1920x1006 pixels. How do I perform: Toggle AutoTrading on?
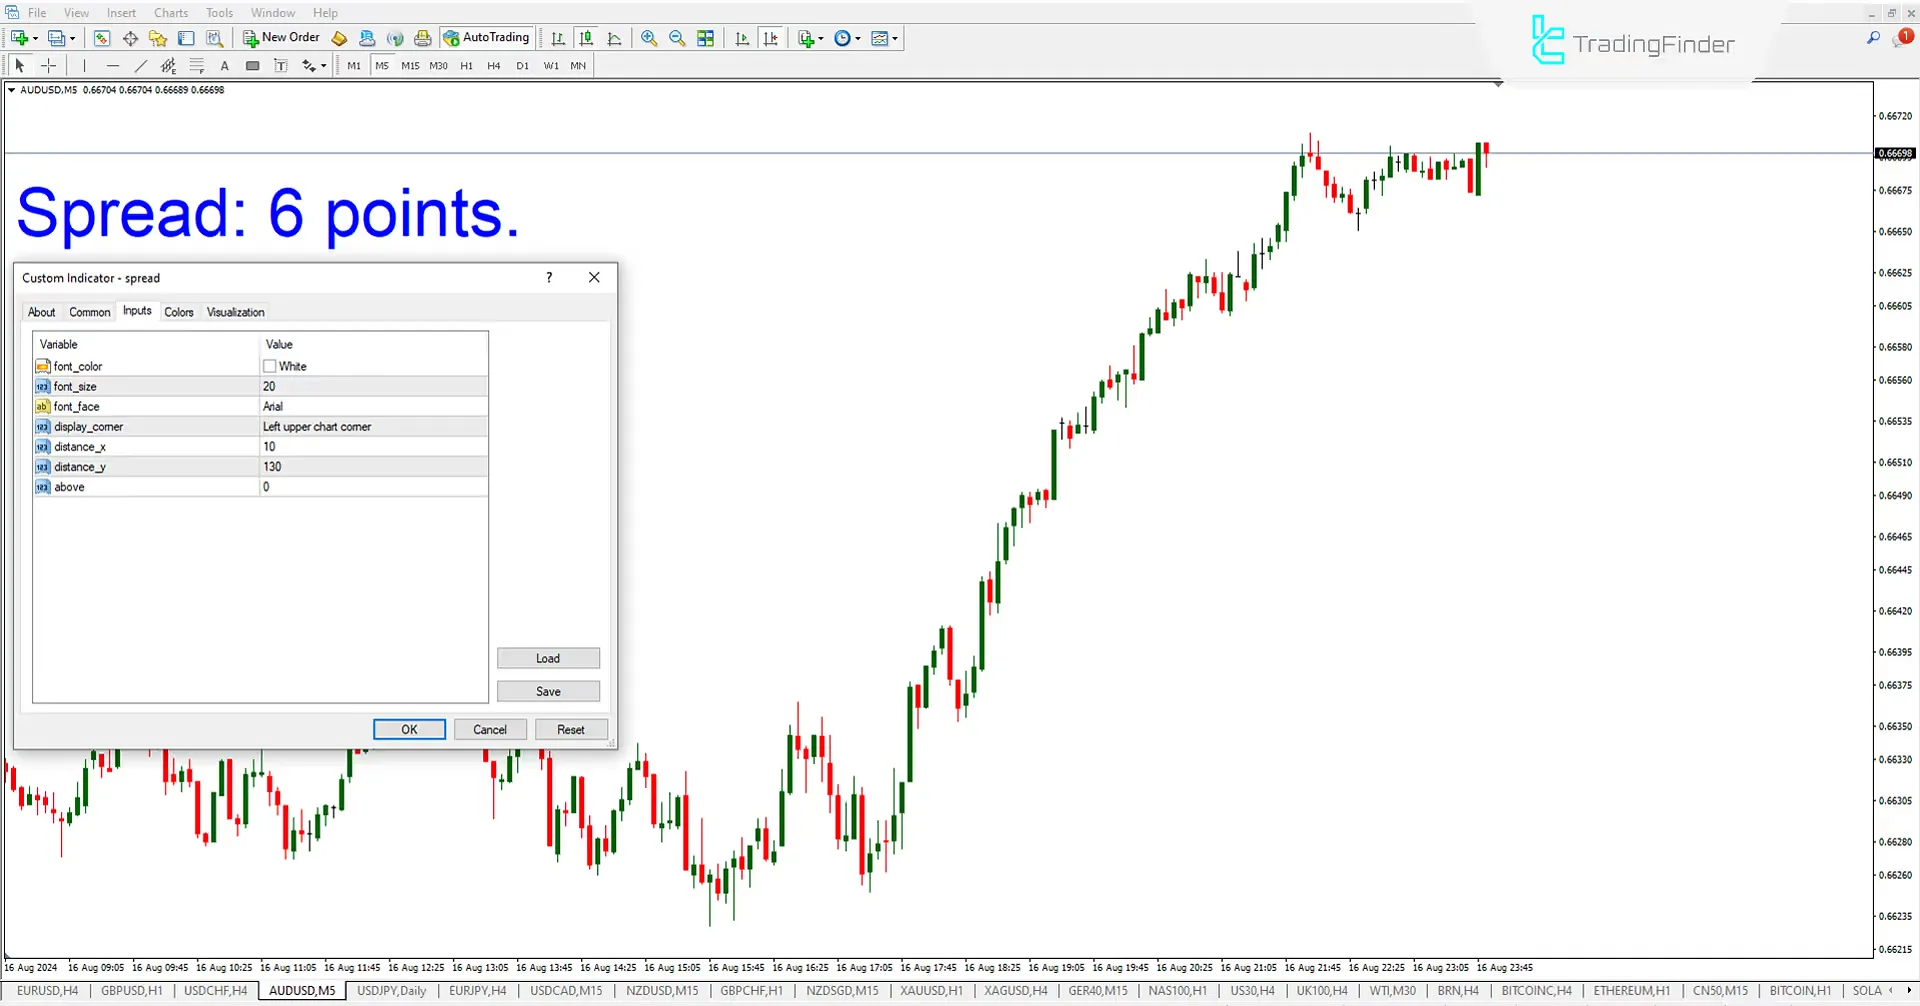point(487,37)
